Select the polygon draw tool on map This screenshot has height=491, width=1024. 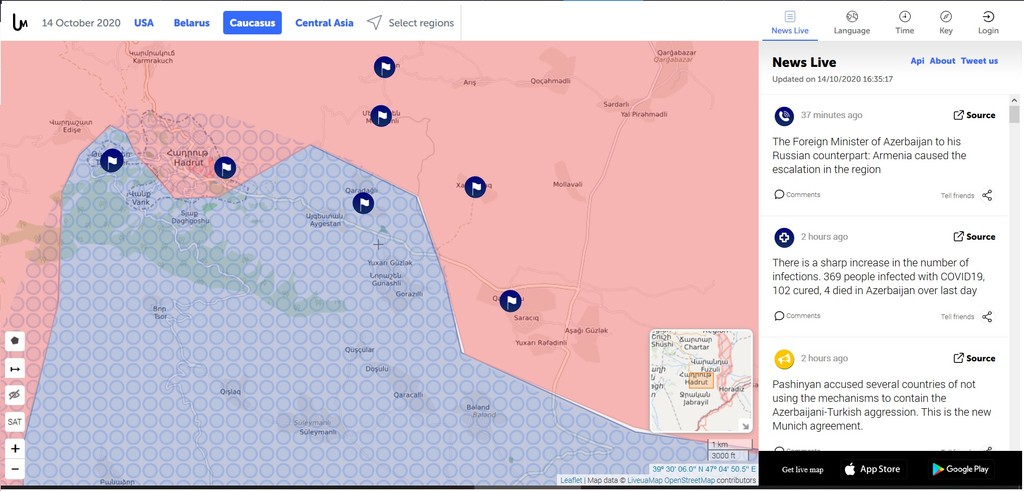pyautogui.click(x=15, y=341)
